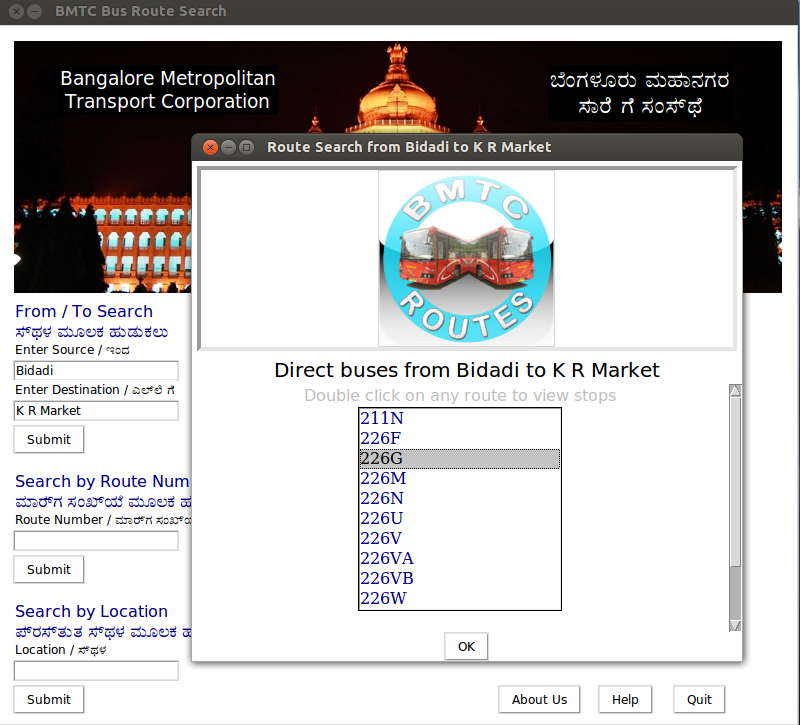This screenshot has height=725, width=800.
Task: Click the BMTC Routes bus logo
Action: point(466,258)
